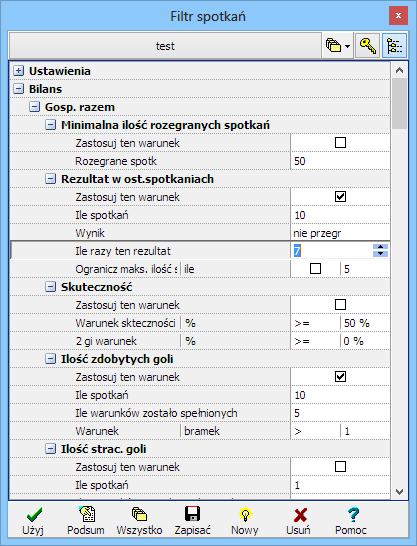Open the Podsum summary icon
The height and width of the screenshot is (546, 417).
86,521
